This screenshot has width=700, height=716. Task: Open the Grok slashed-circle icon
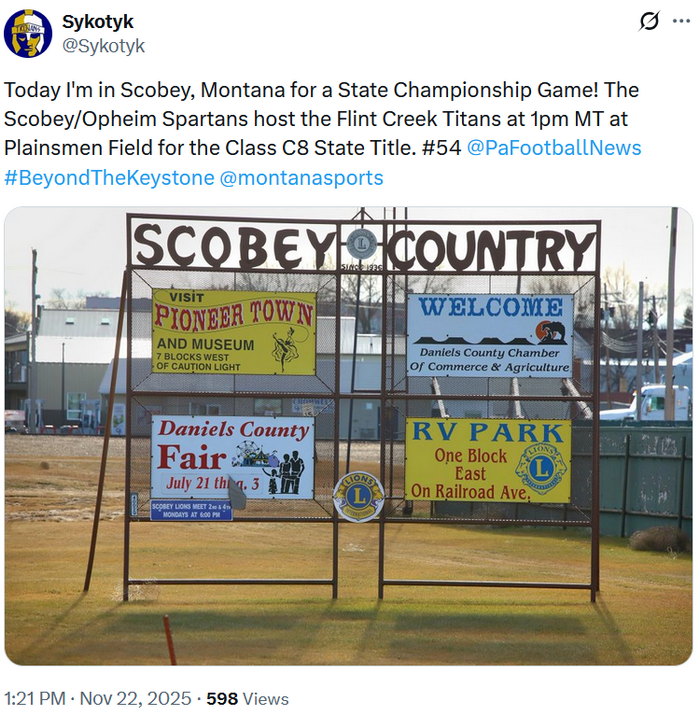point(648,22)
